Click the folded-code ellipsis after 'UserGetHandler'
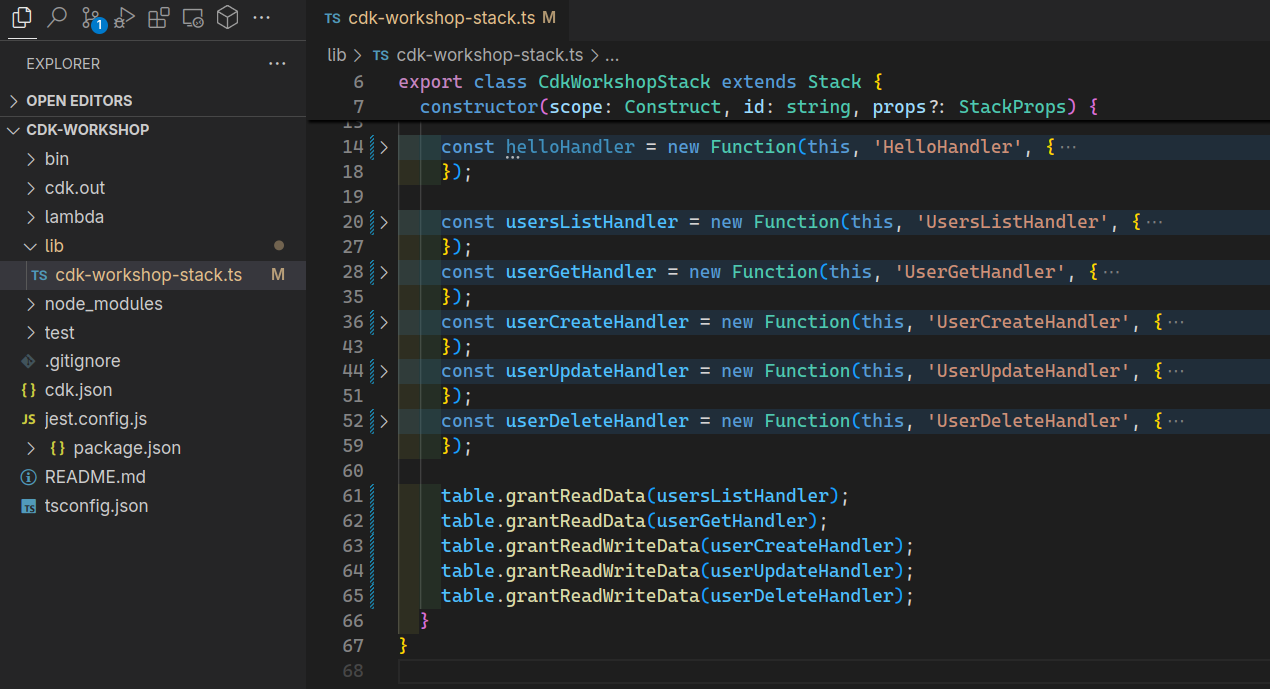Image resolution: width=1270 pixels, height=689 pixels. [1111, 272]
